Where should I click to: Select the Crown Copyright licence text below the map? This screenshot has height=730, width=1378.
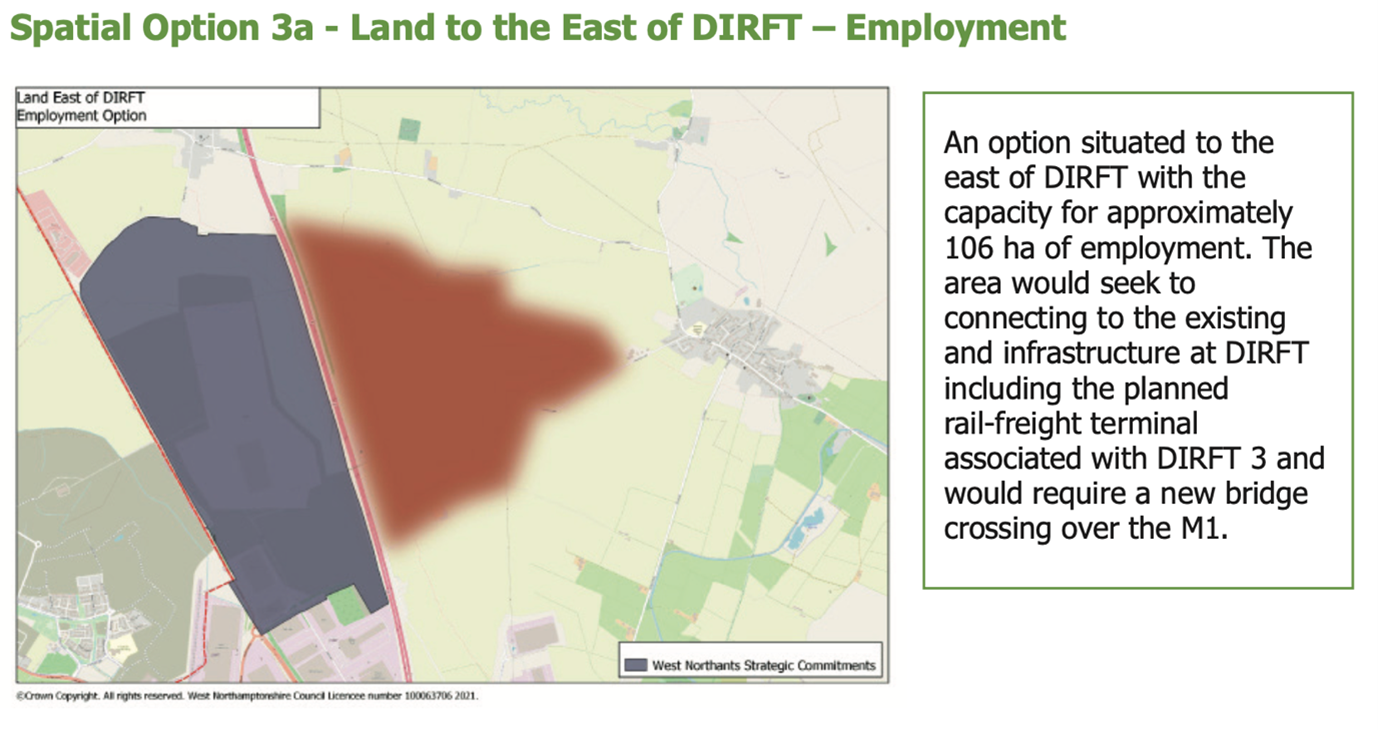click(x=247, y=695)
